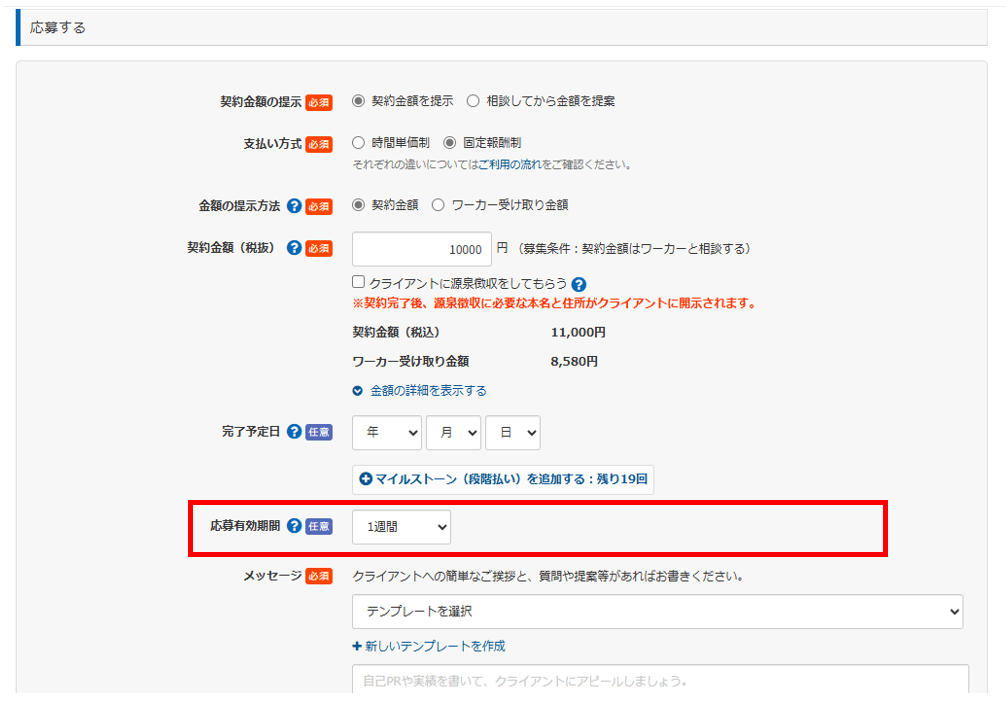This screenshot has height=717, width=1006.
Task: Select 契約金額を提示 radio button
Action: (358, 101)
